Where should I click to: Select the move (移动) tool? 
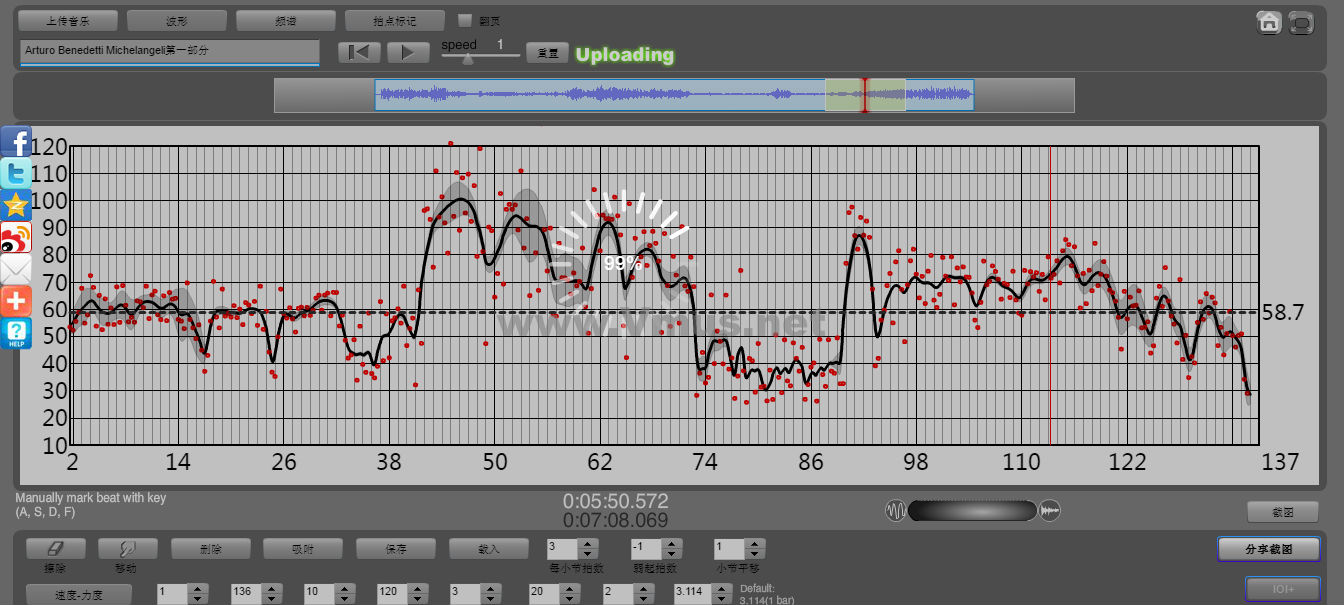(127, 549)
